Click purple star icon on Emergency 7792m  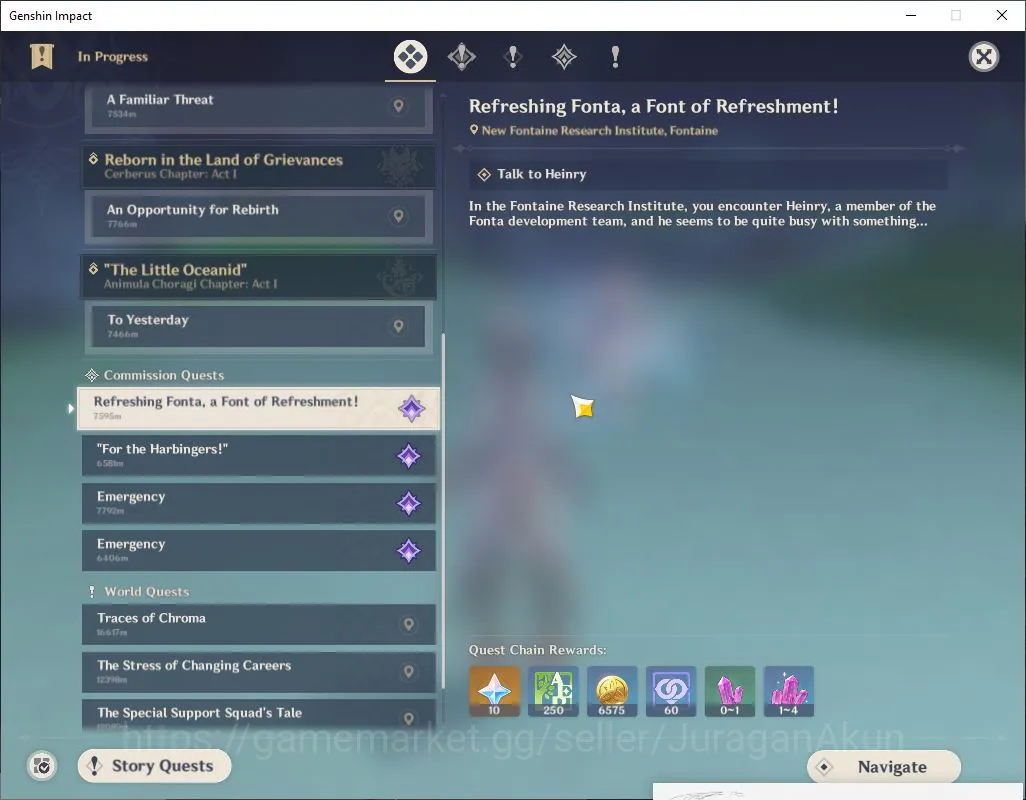tap(408, 504)
